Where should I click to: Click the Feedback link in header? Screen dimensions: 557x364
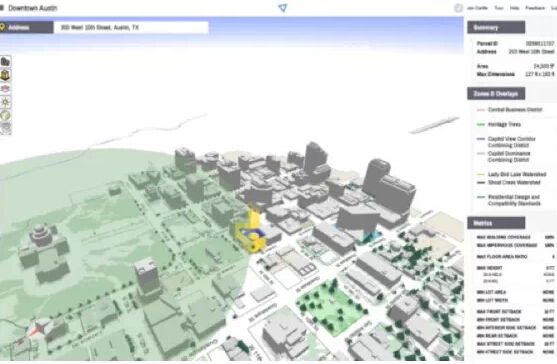click(535, 8)
